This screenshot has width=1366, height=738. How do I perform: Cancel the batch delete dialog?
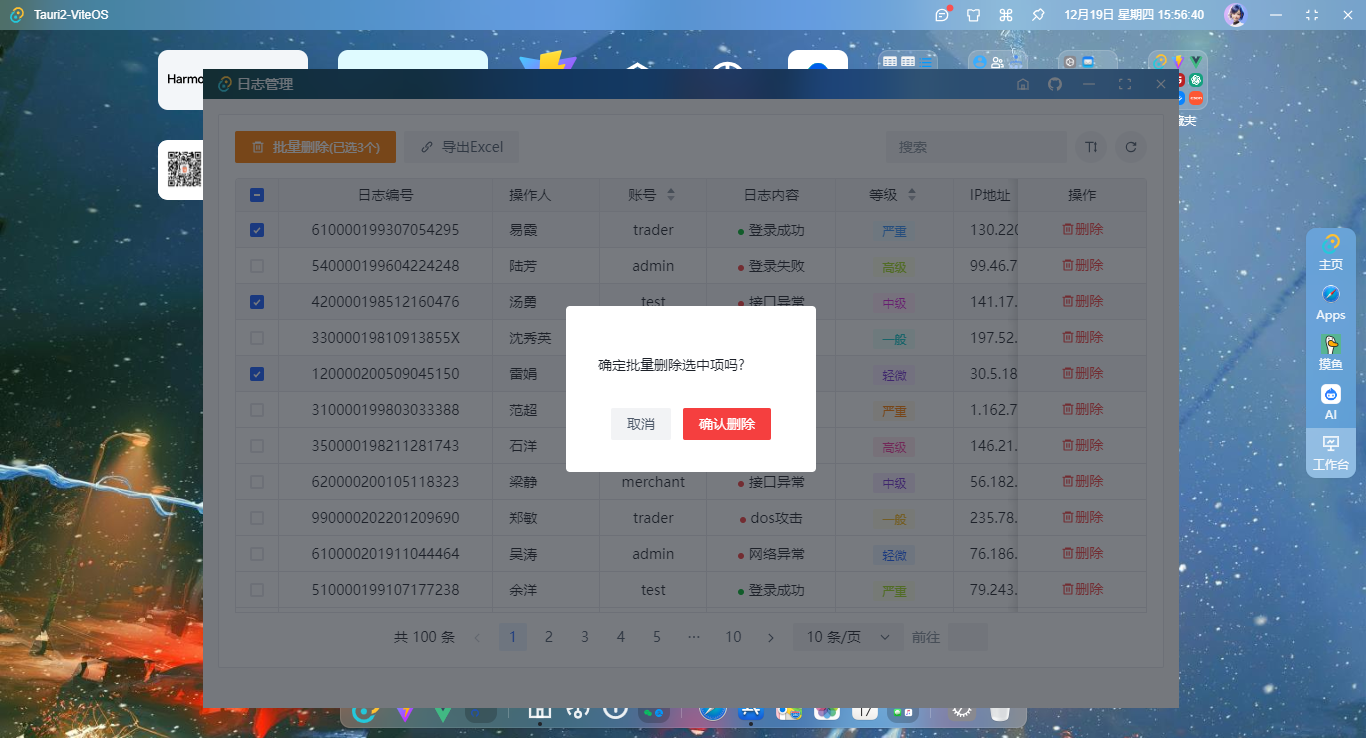point(641,423)
